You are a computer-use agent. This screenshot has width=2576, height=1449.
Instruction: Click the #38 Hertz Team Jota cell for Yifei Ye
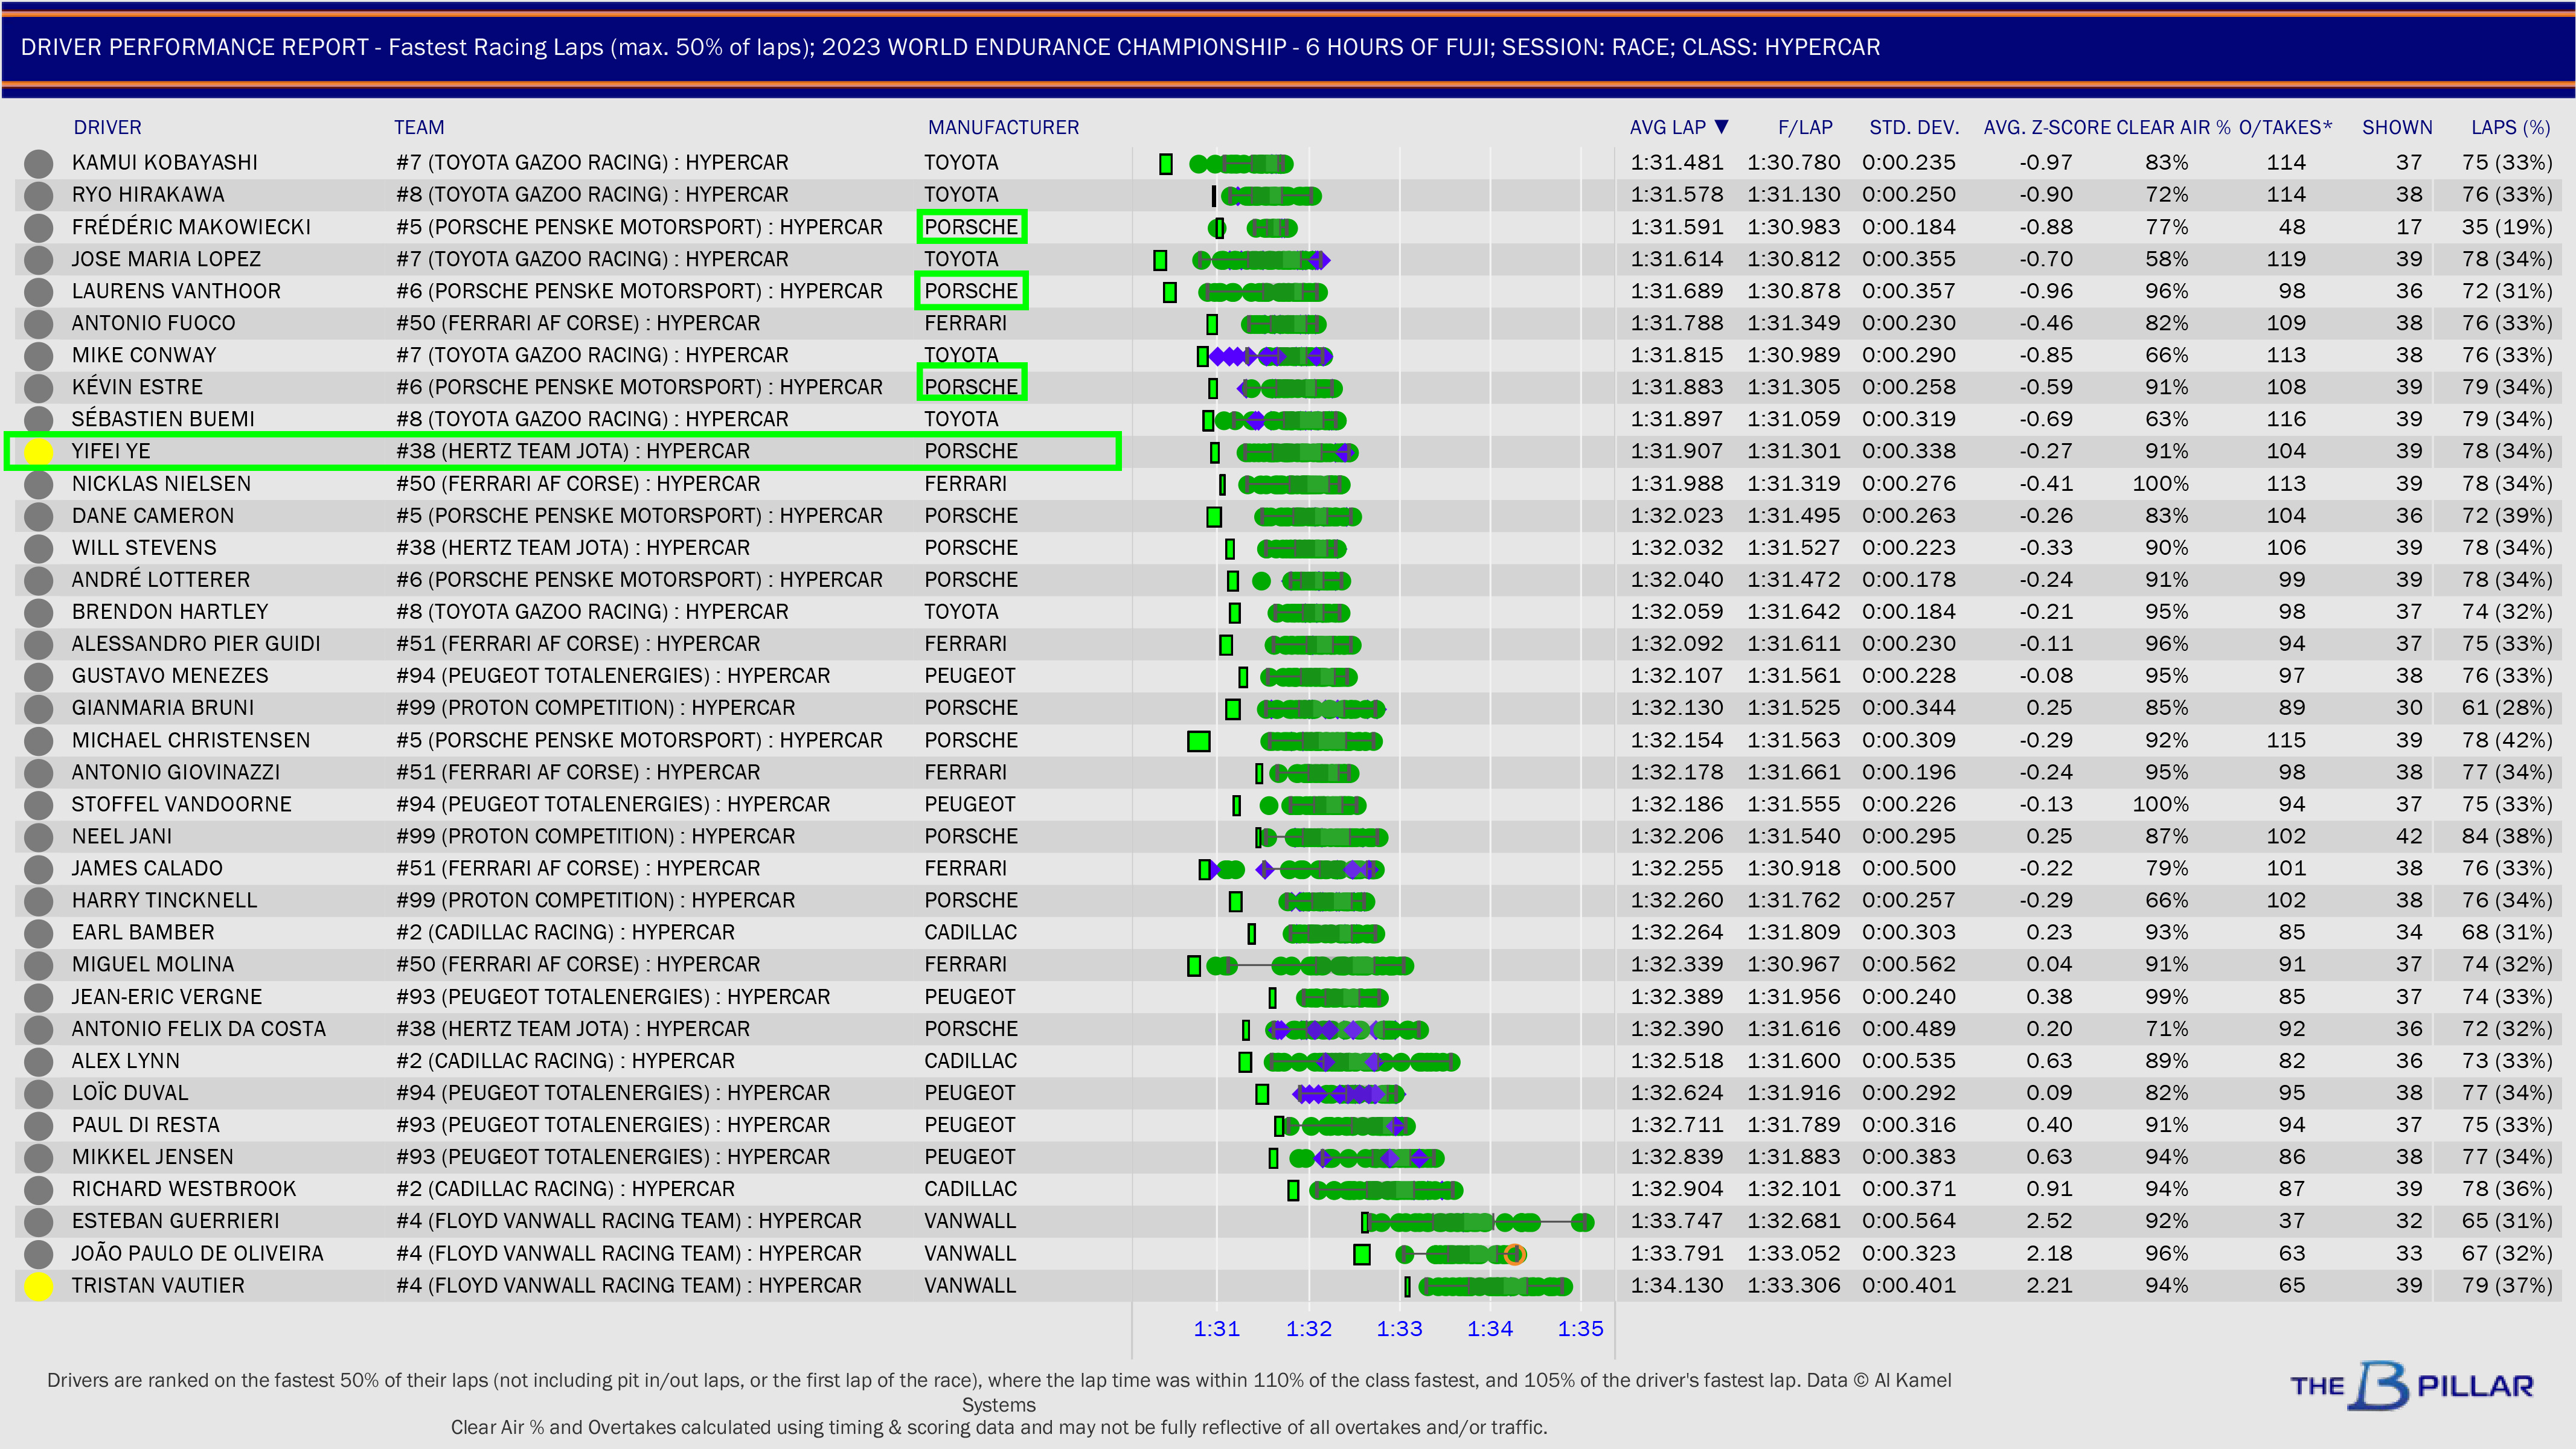click(x=573, y=451)
